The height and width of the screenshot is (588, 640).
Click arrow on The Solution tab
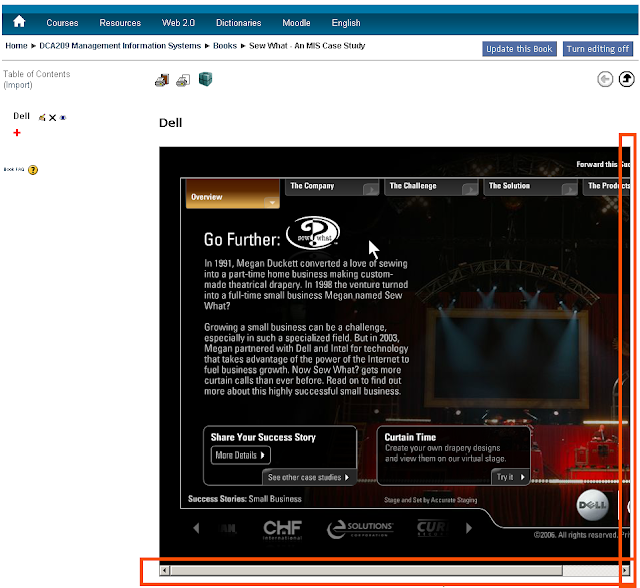pyautogui.click(x=569, y=189)
